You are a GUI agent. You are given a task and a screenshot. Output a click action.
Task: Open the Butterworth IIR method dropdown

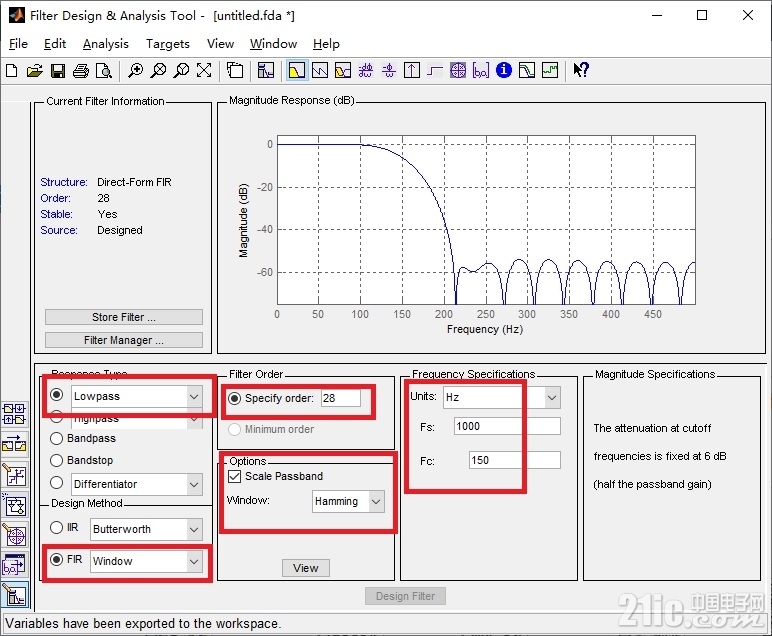194,530
